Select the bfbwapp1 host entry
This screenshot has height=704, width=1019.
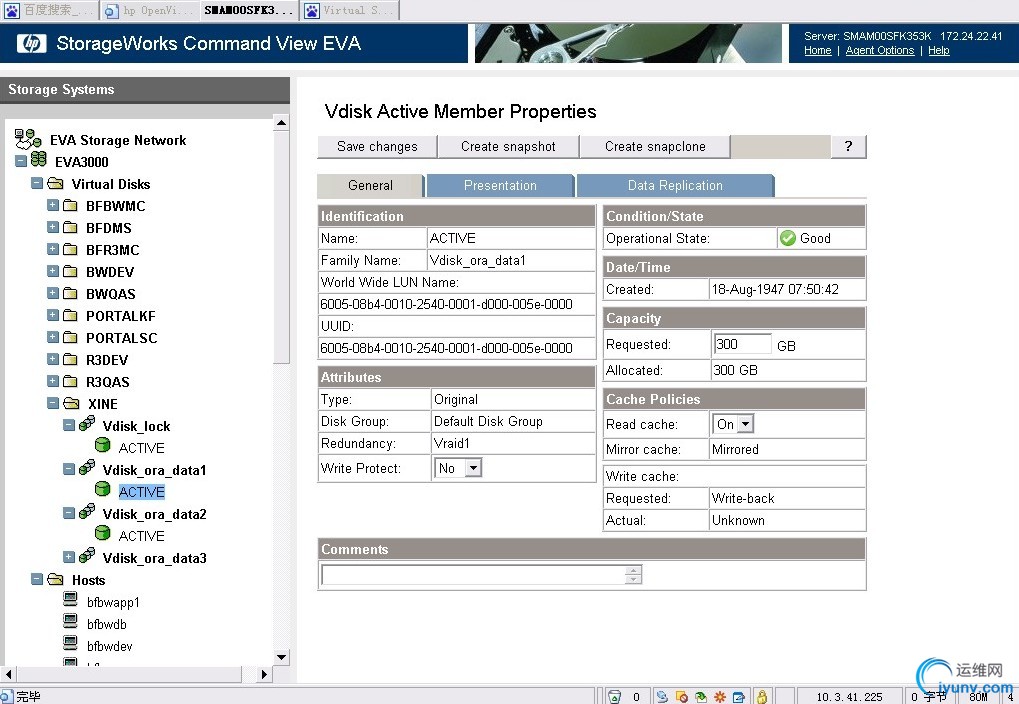pos(113,602)
